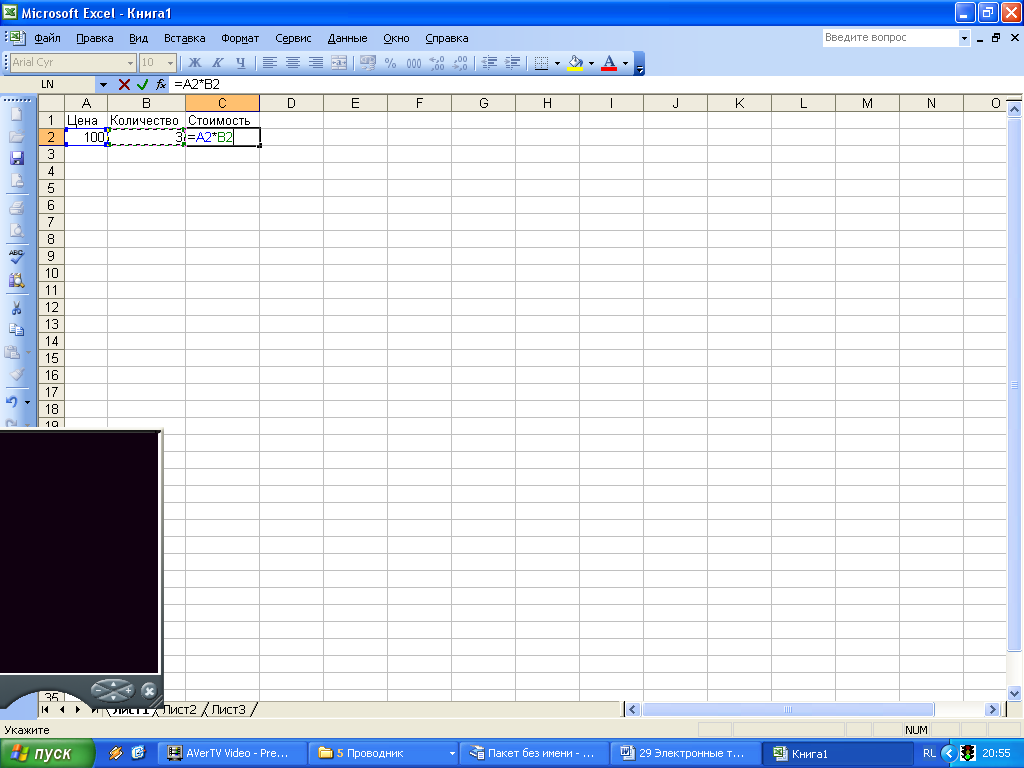Viewport: 1024px width, 768px height.
Task: Open Insert Function fx dialog
Action: 160,85
